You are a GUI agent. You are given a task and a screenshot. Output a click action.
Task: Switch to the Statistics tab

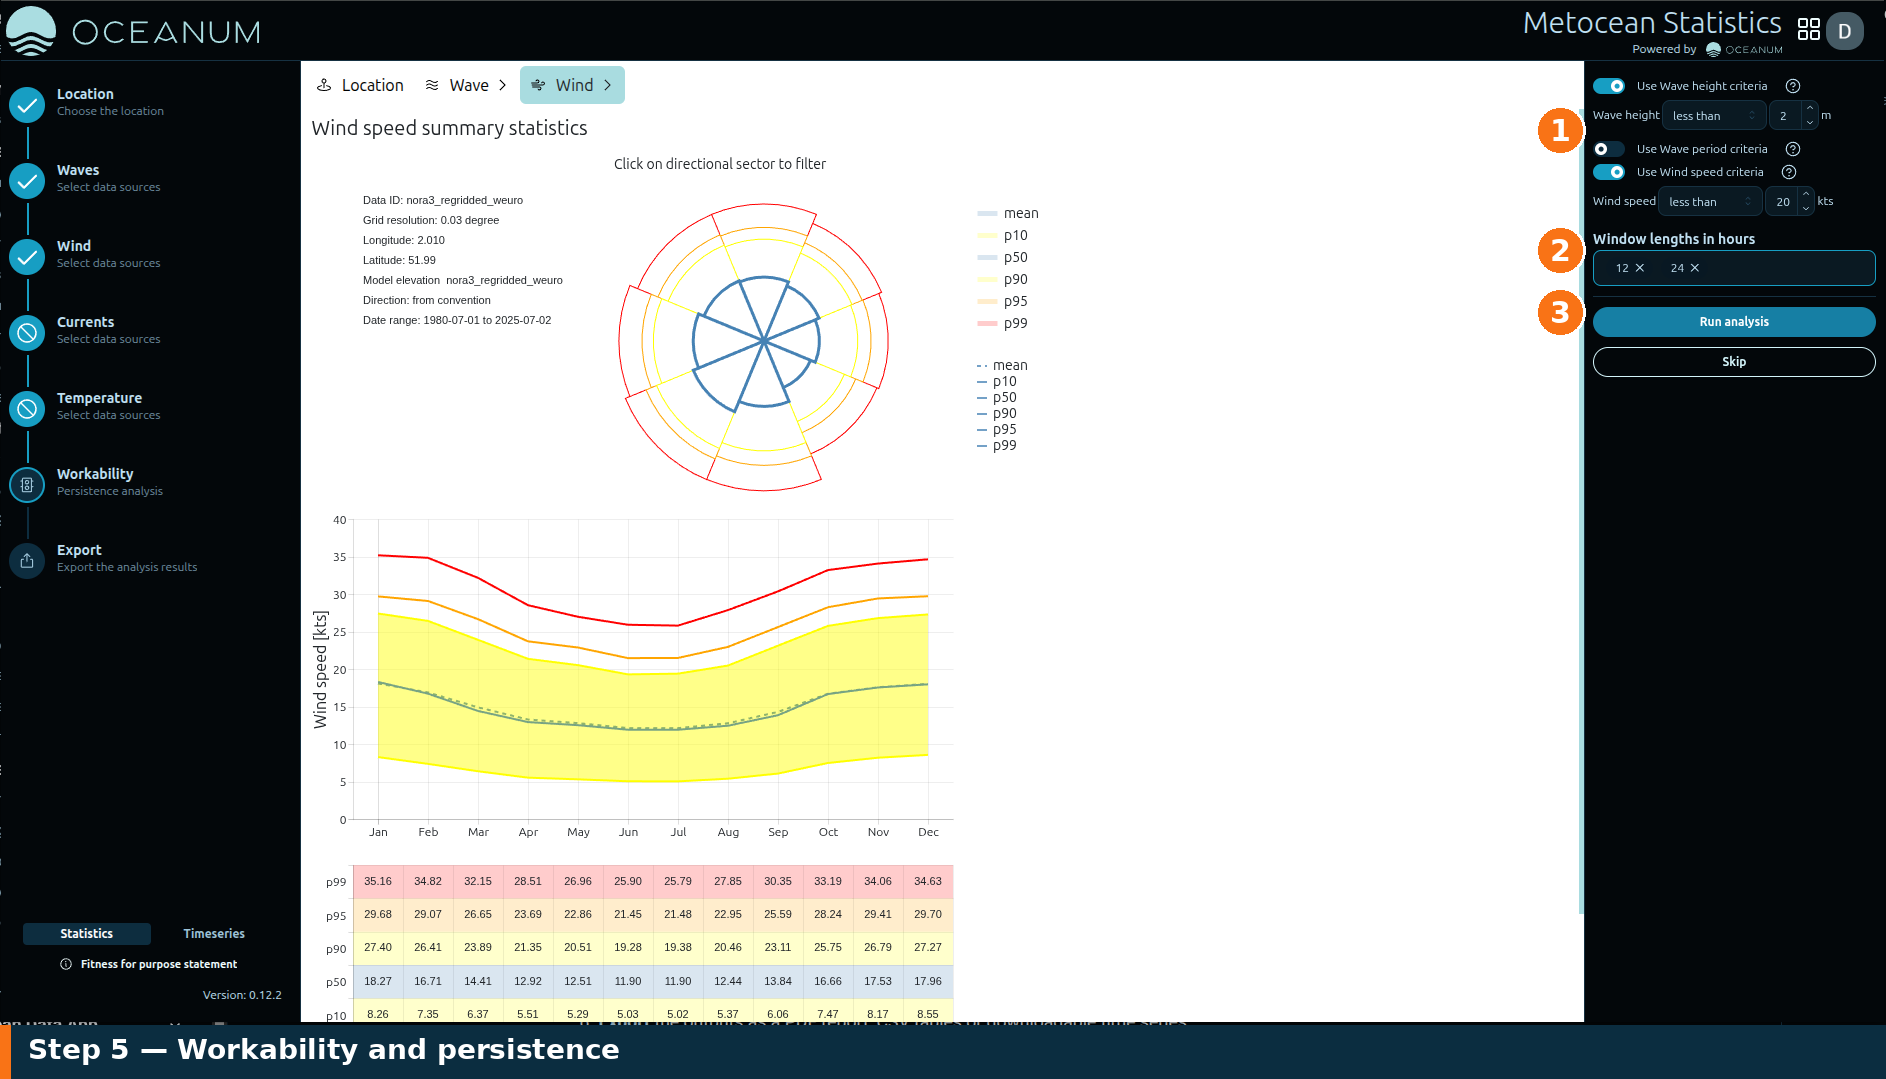pyautogui.click(x=87, y=934)
